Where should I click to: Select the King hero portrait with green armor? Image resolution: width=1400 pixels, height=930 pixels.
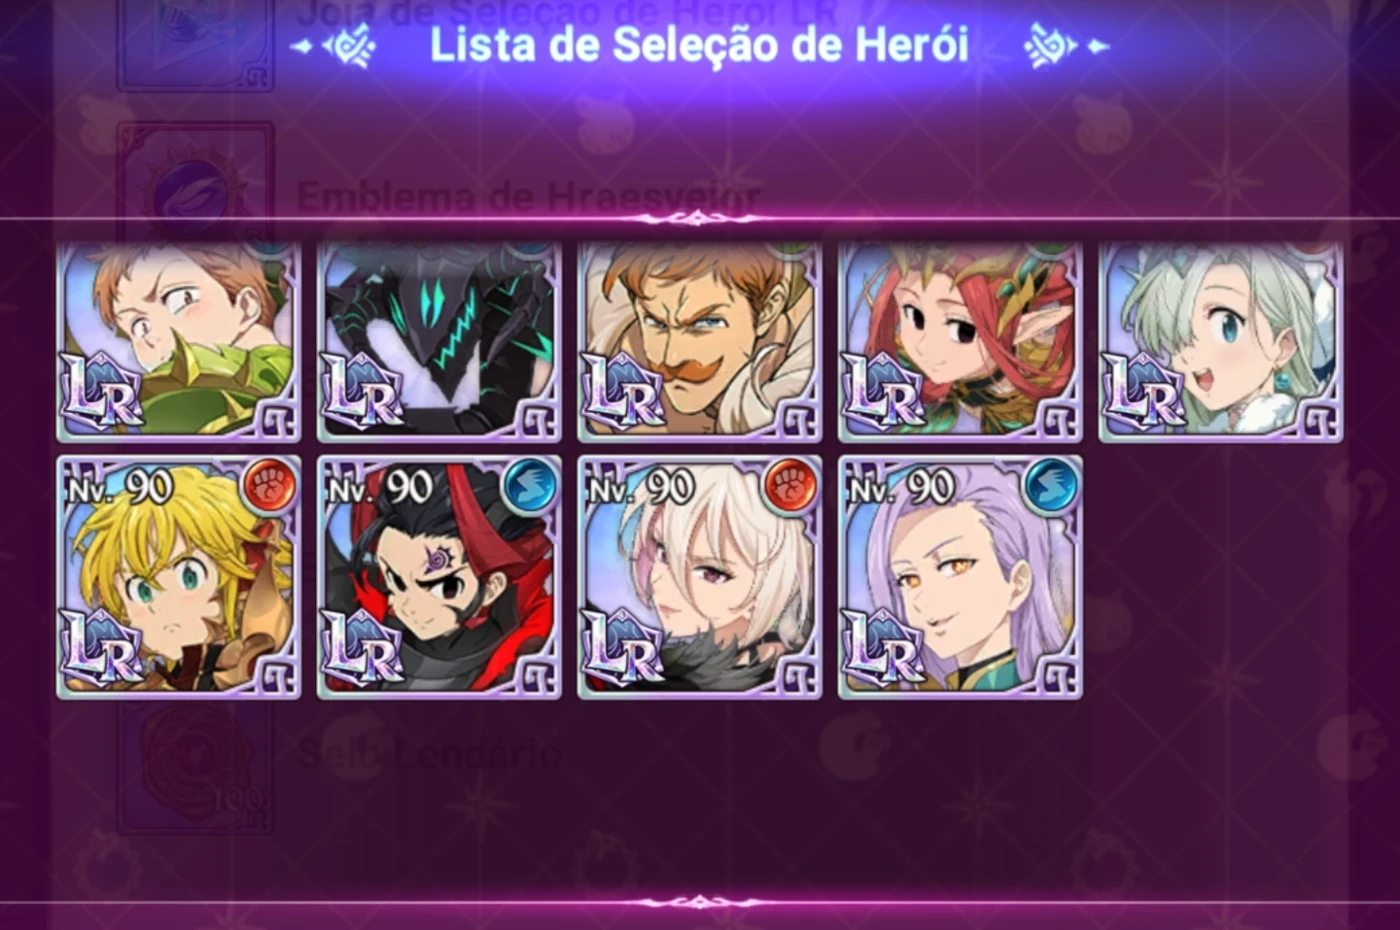179,341
